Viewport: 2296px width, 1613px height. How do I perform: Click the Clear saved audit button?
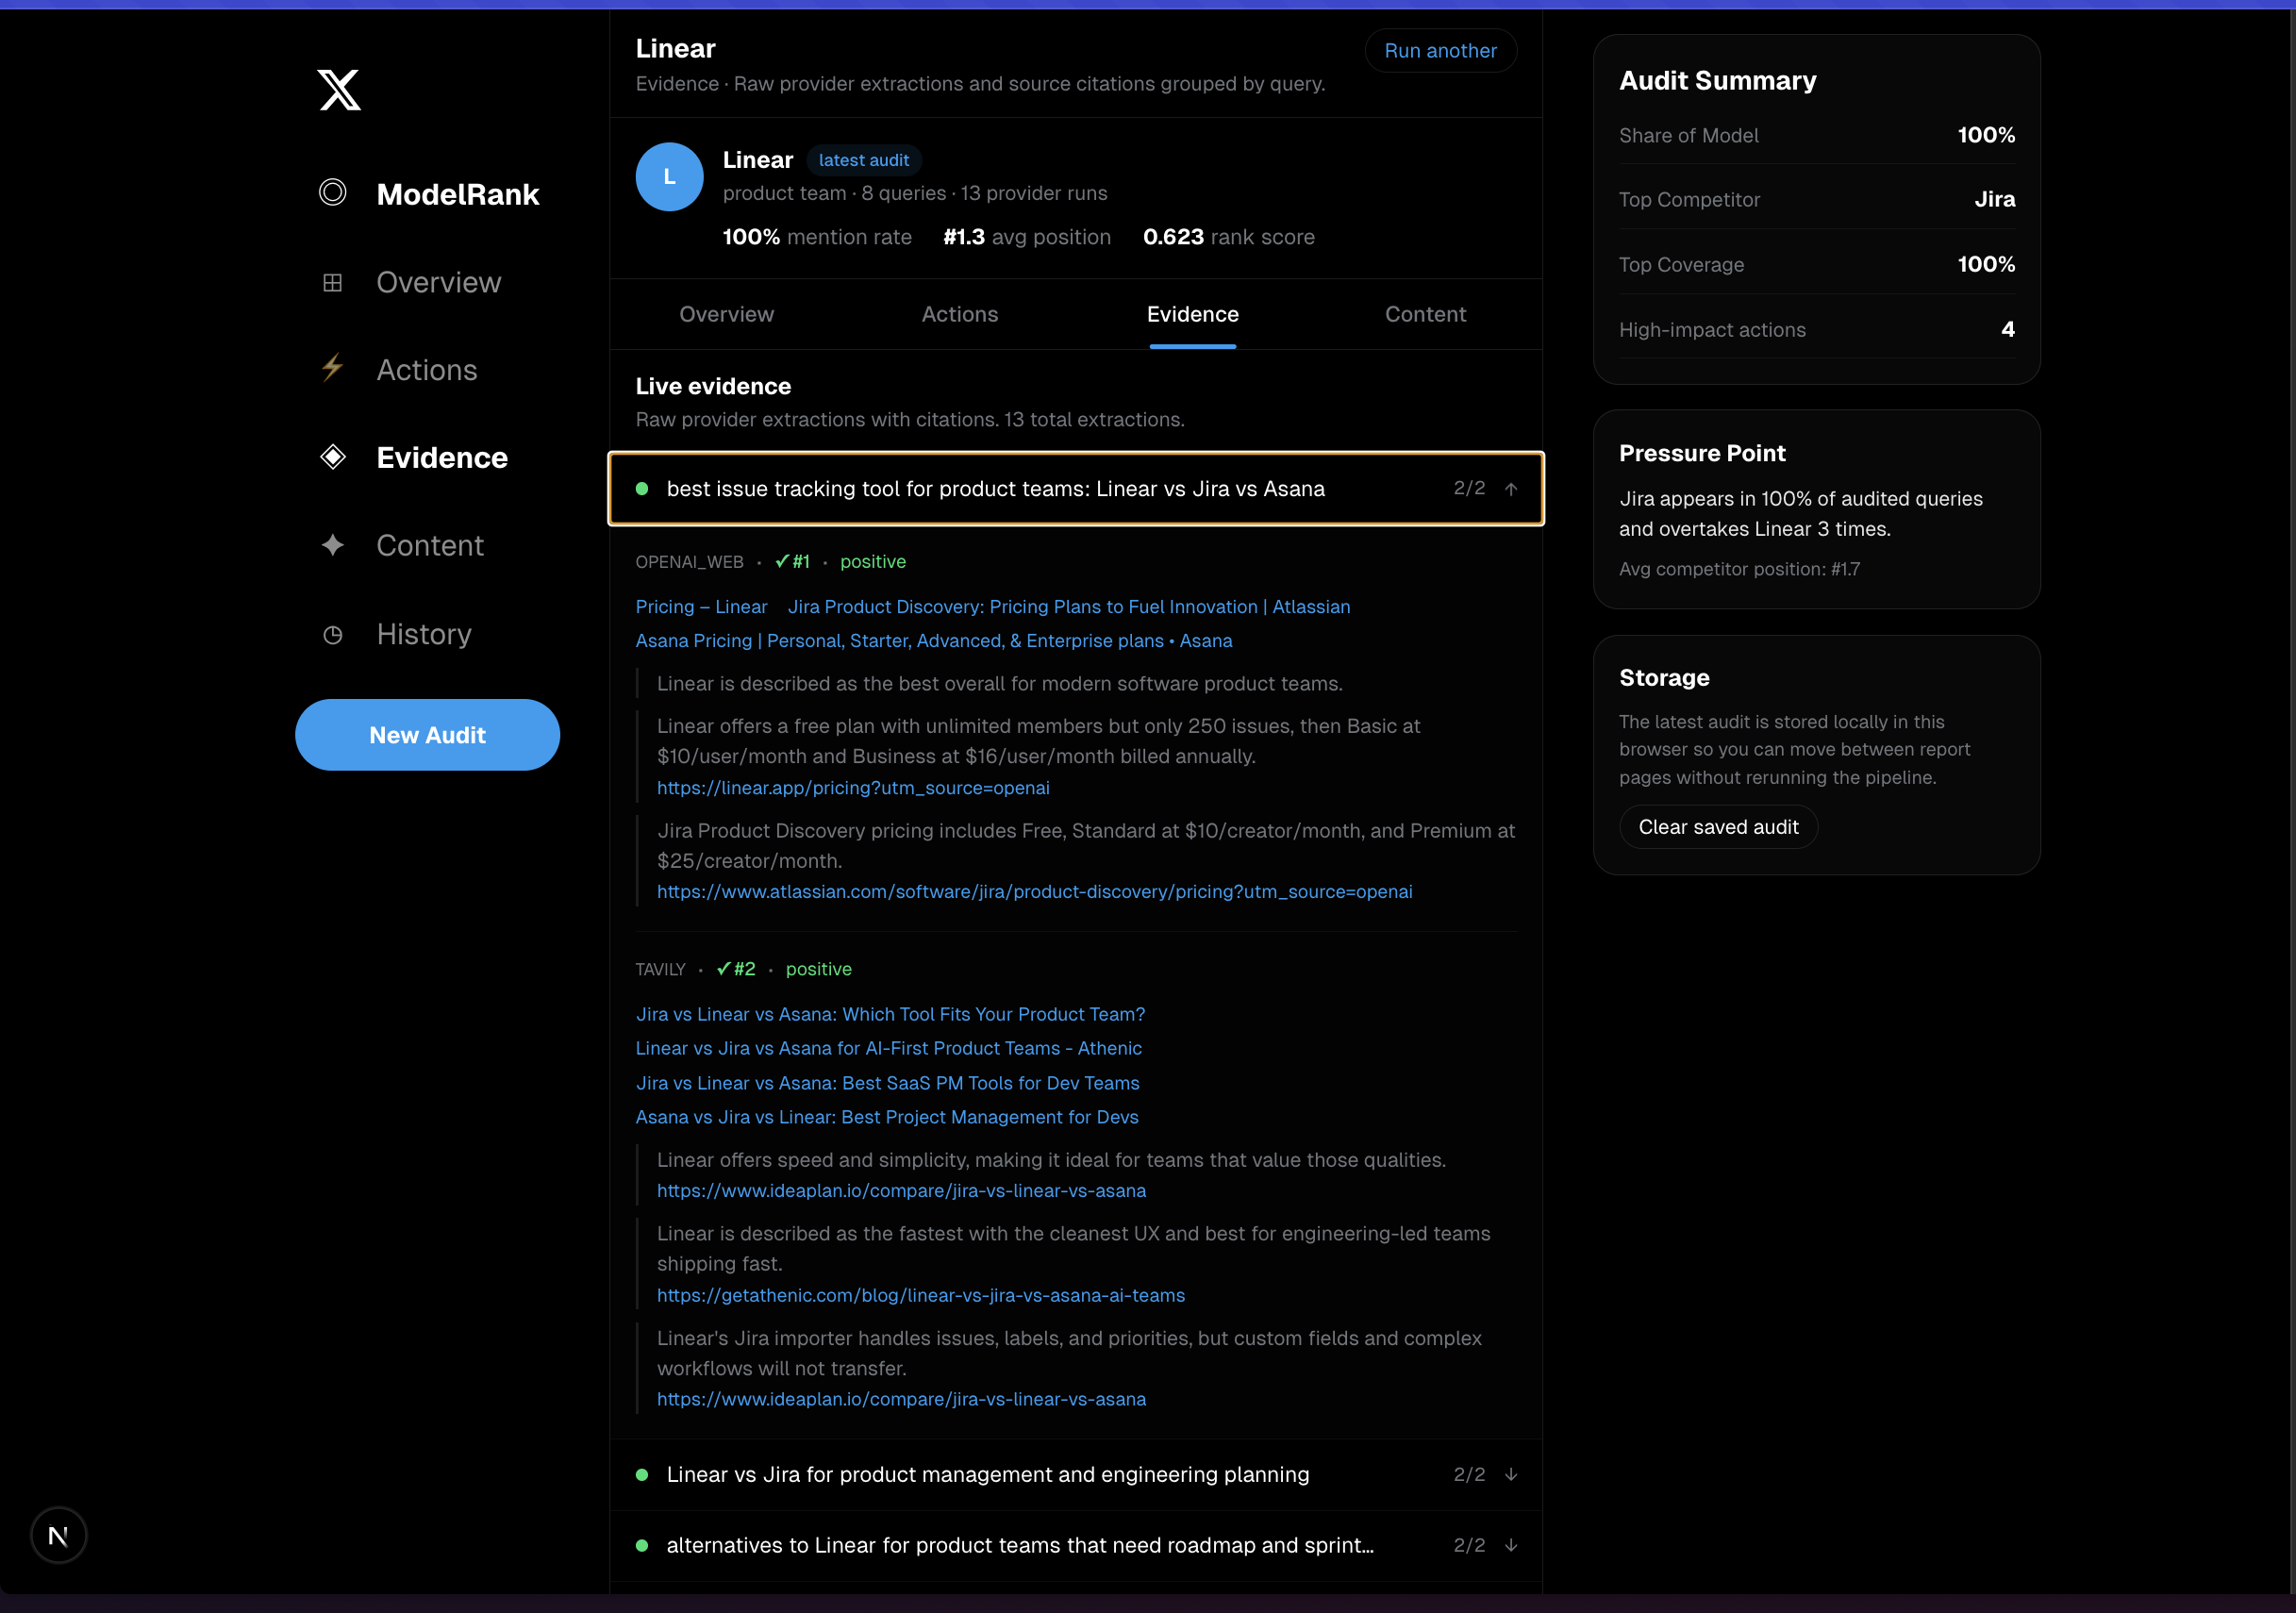(x=1718, y=827)
